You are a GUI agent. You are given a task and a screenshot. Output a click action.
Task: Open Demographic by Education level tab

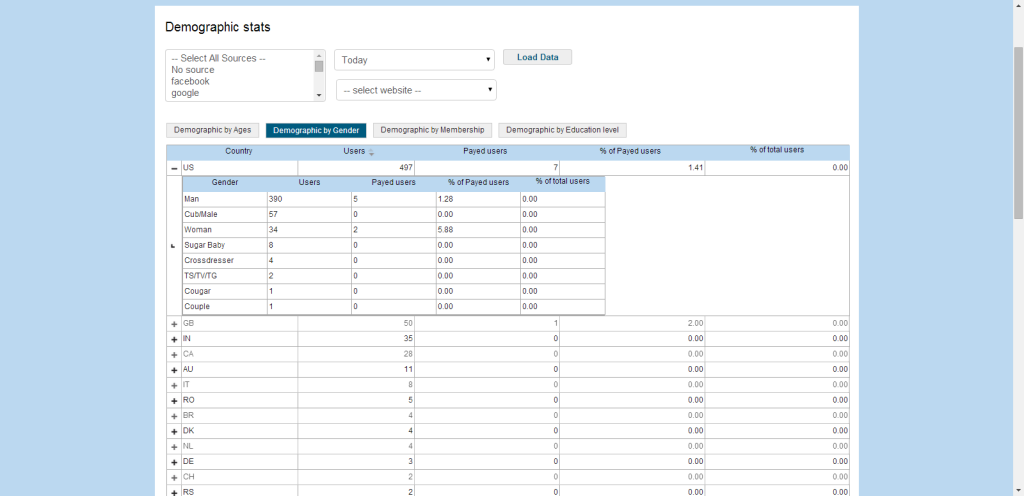[x=562, y=130]
